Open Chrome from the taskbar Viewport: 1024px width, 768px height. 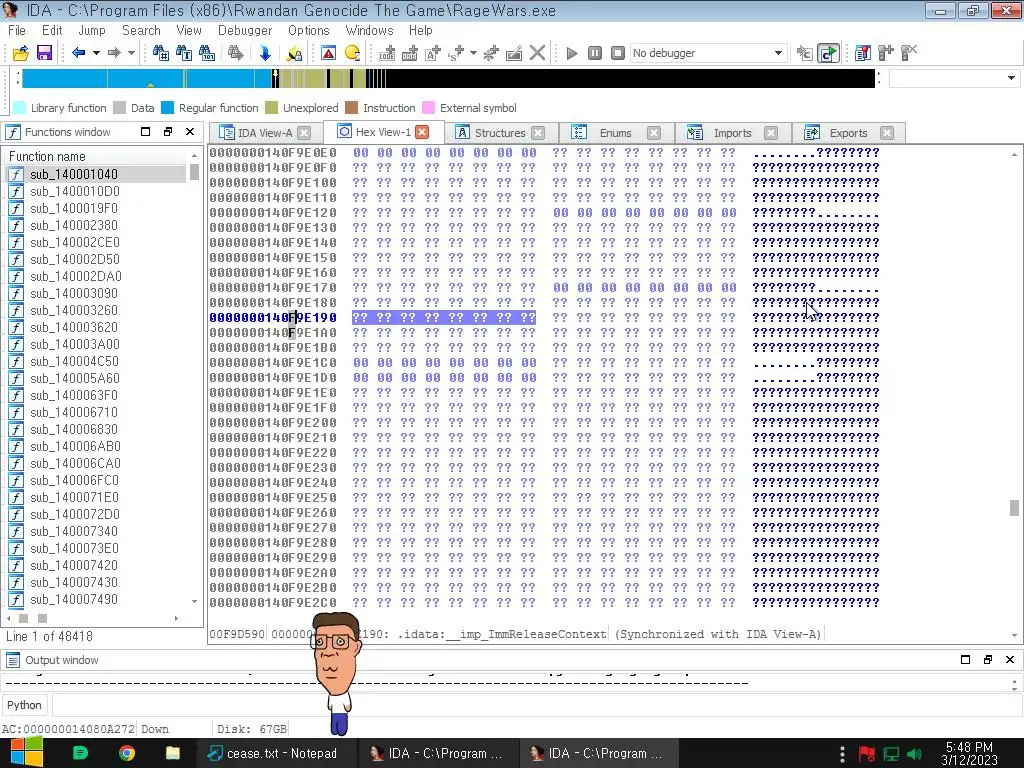(127, 753)
